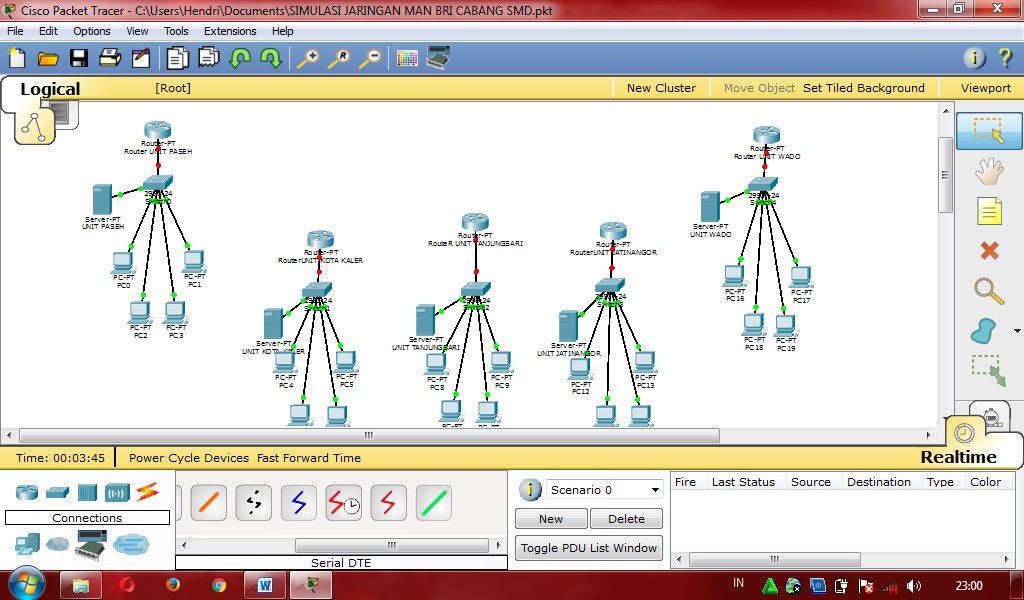Image resolution: width=1024 pixels, height=600 pixels.
Task: Open the Tools menu
Action: click(176, 31)
